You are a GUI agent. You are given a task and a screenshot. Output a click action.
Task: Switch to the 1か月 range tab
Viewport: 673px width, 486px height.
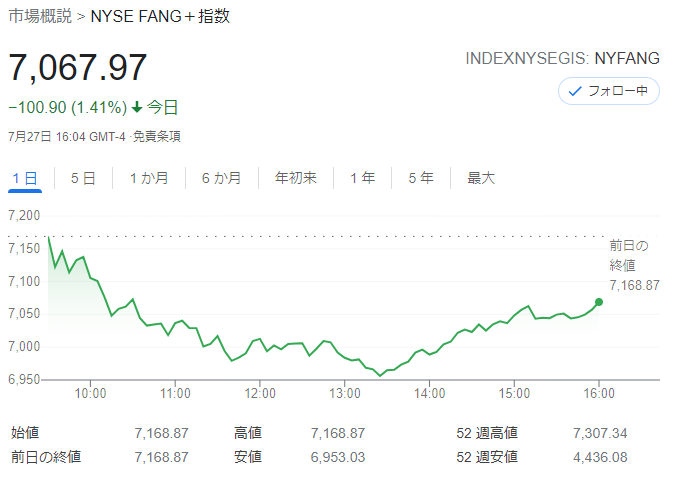pyautogui.click(x=149, y=178)
